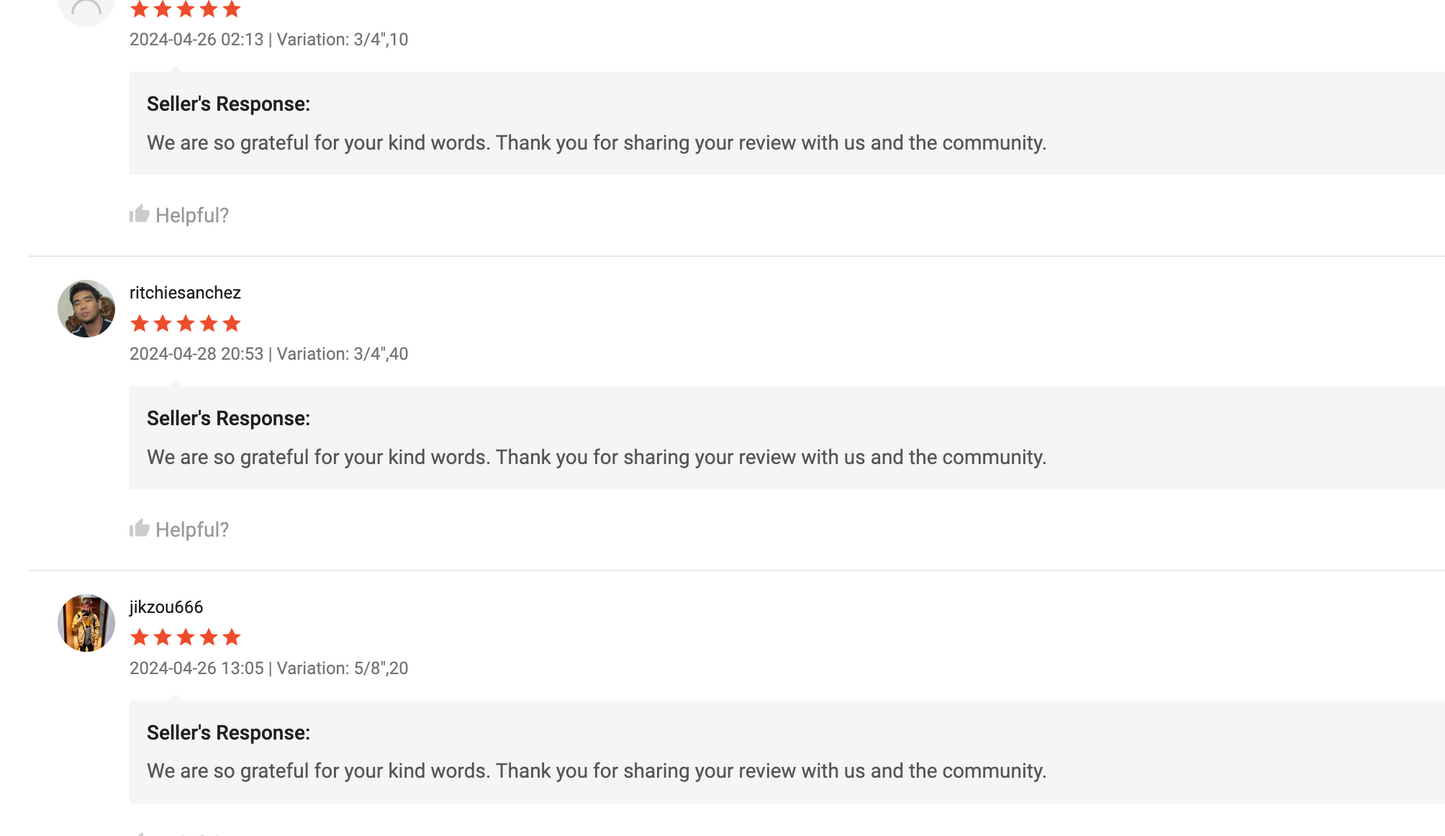
Task: Click the seller's reply text under jikzou666's review
Action: pos(596,771)
